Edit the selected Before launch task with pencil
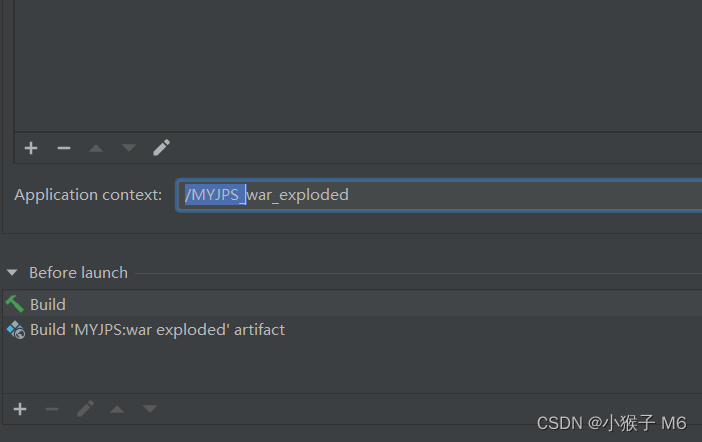702x442 pixels. click(85, 409)
